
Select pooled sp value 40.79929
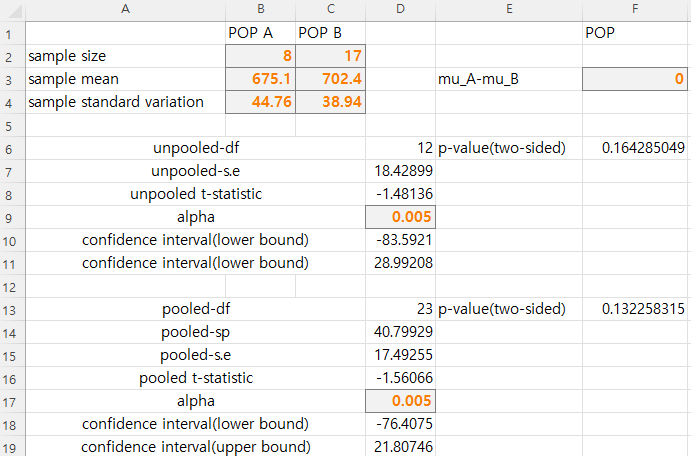(401, 332)
